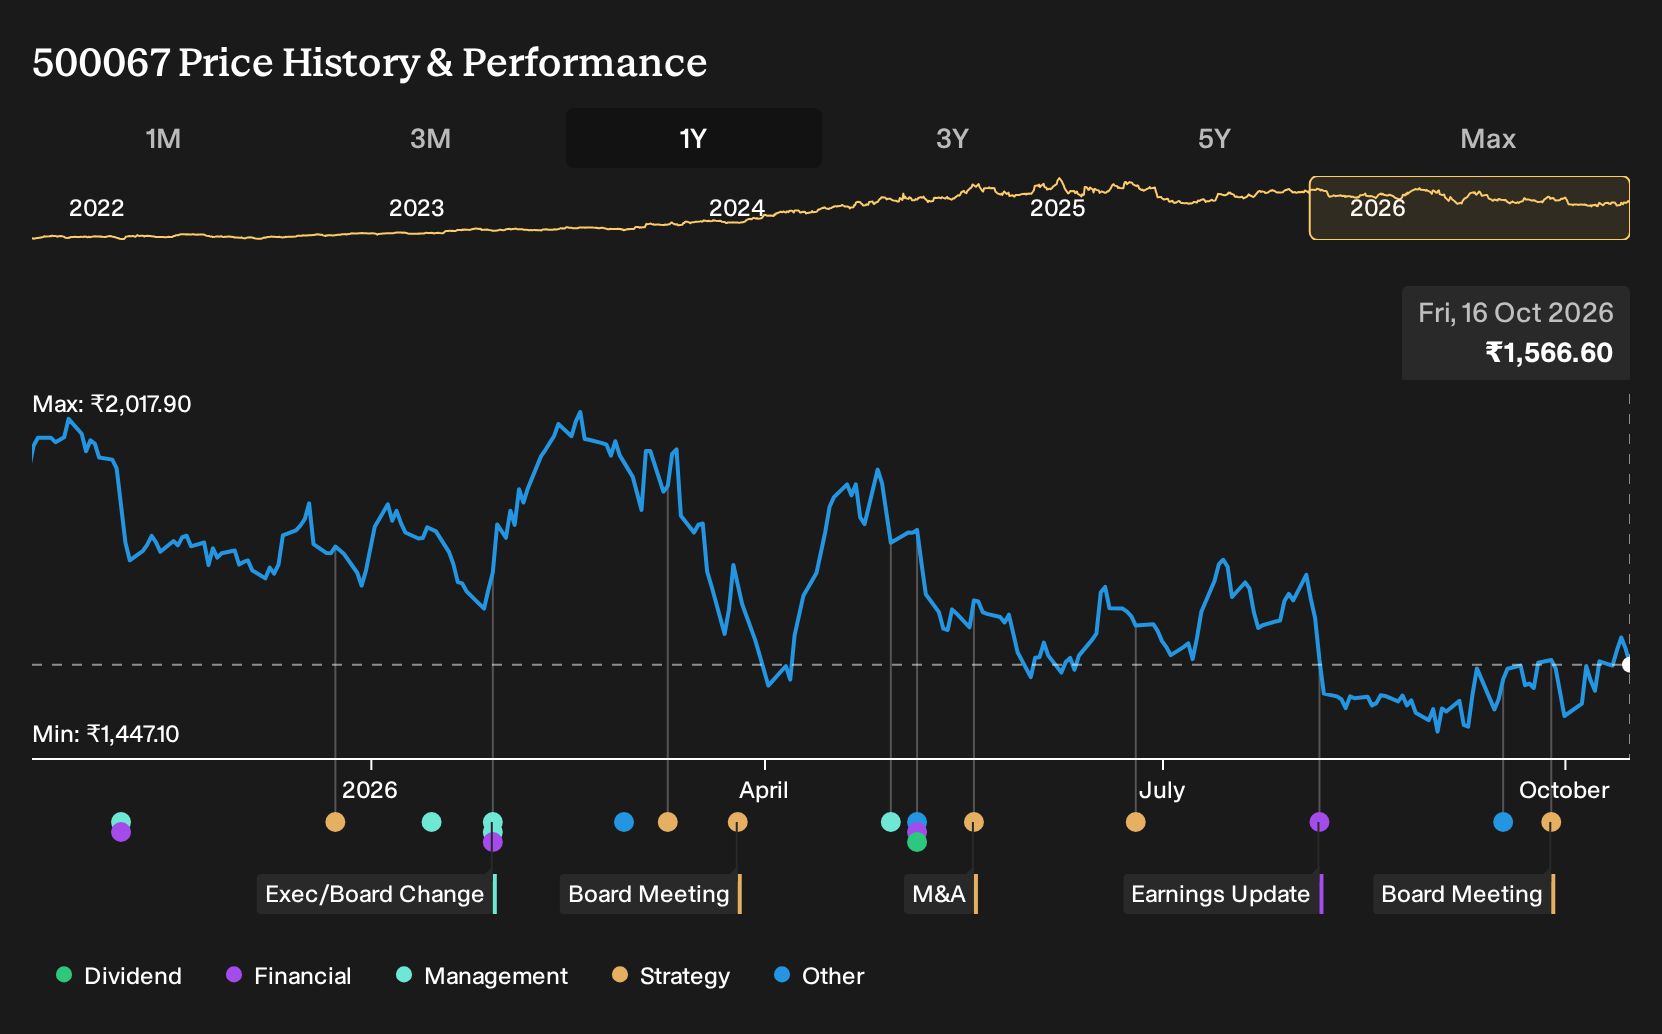Open the Exec/Board Change event label
Screen dimensions: 1662x1034
coord(376,894)
